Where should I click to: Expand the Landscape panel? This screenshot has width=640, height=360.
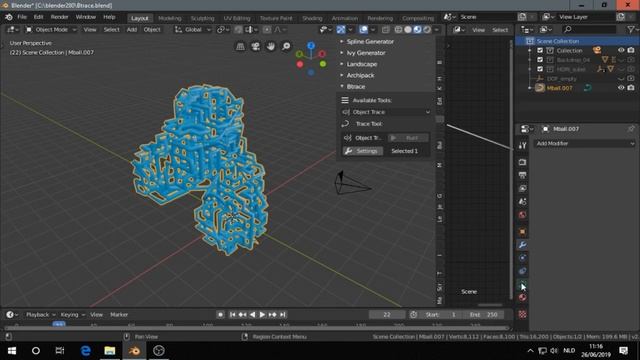[x=361, y=64]
